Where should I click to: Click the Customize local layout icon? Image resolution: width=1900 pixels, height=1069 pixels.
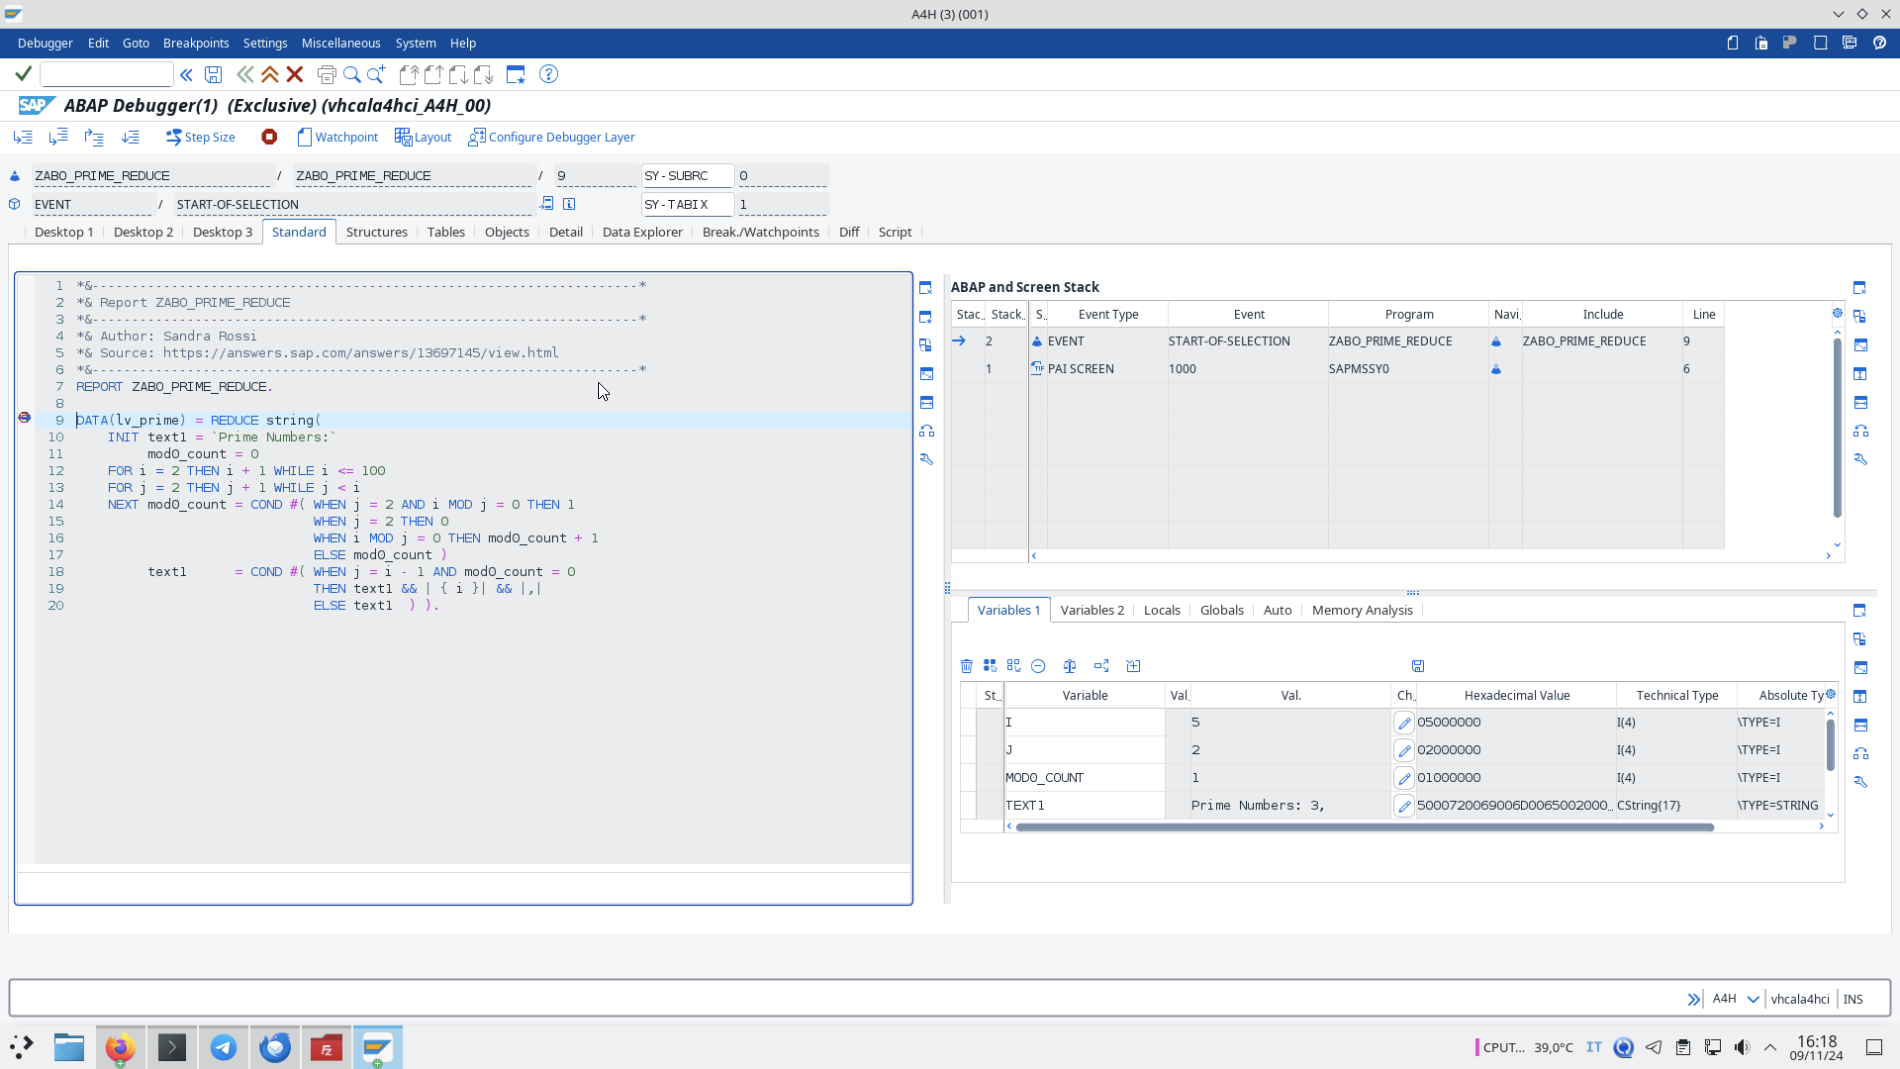(x=1850, y=43)
